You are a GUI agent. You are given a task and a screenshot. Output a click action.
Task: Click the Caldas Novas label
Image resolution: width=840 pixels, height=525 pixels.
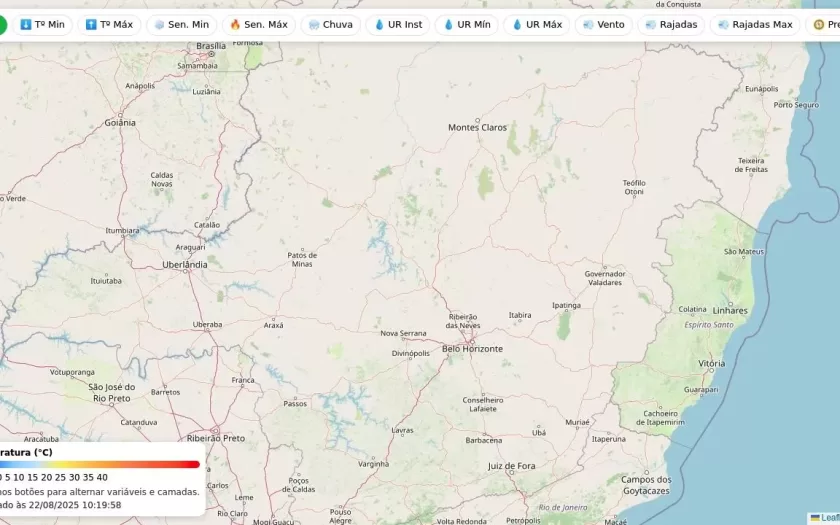[162, 179]
